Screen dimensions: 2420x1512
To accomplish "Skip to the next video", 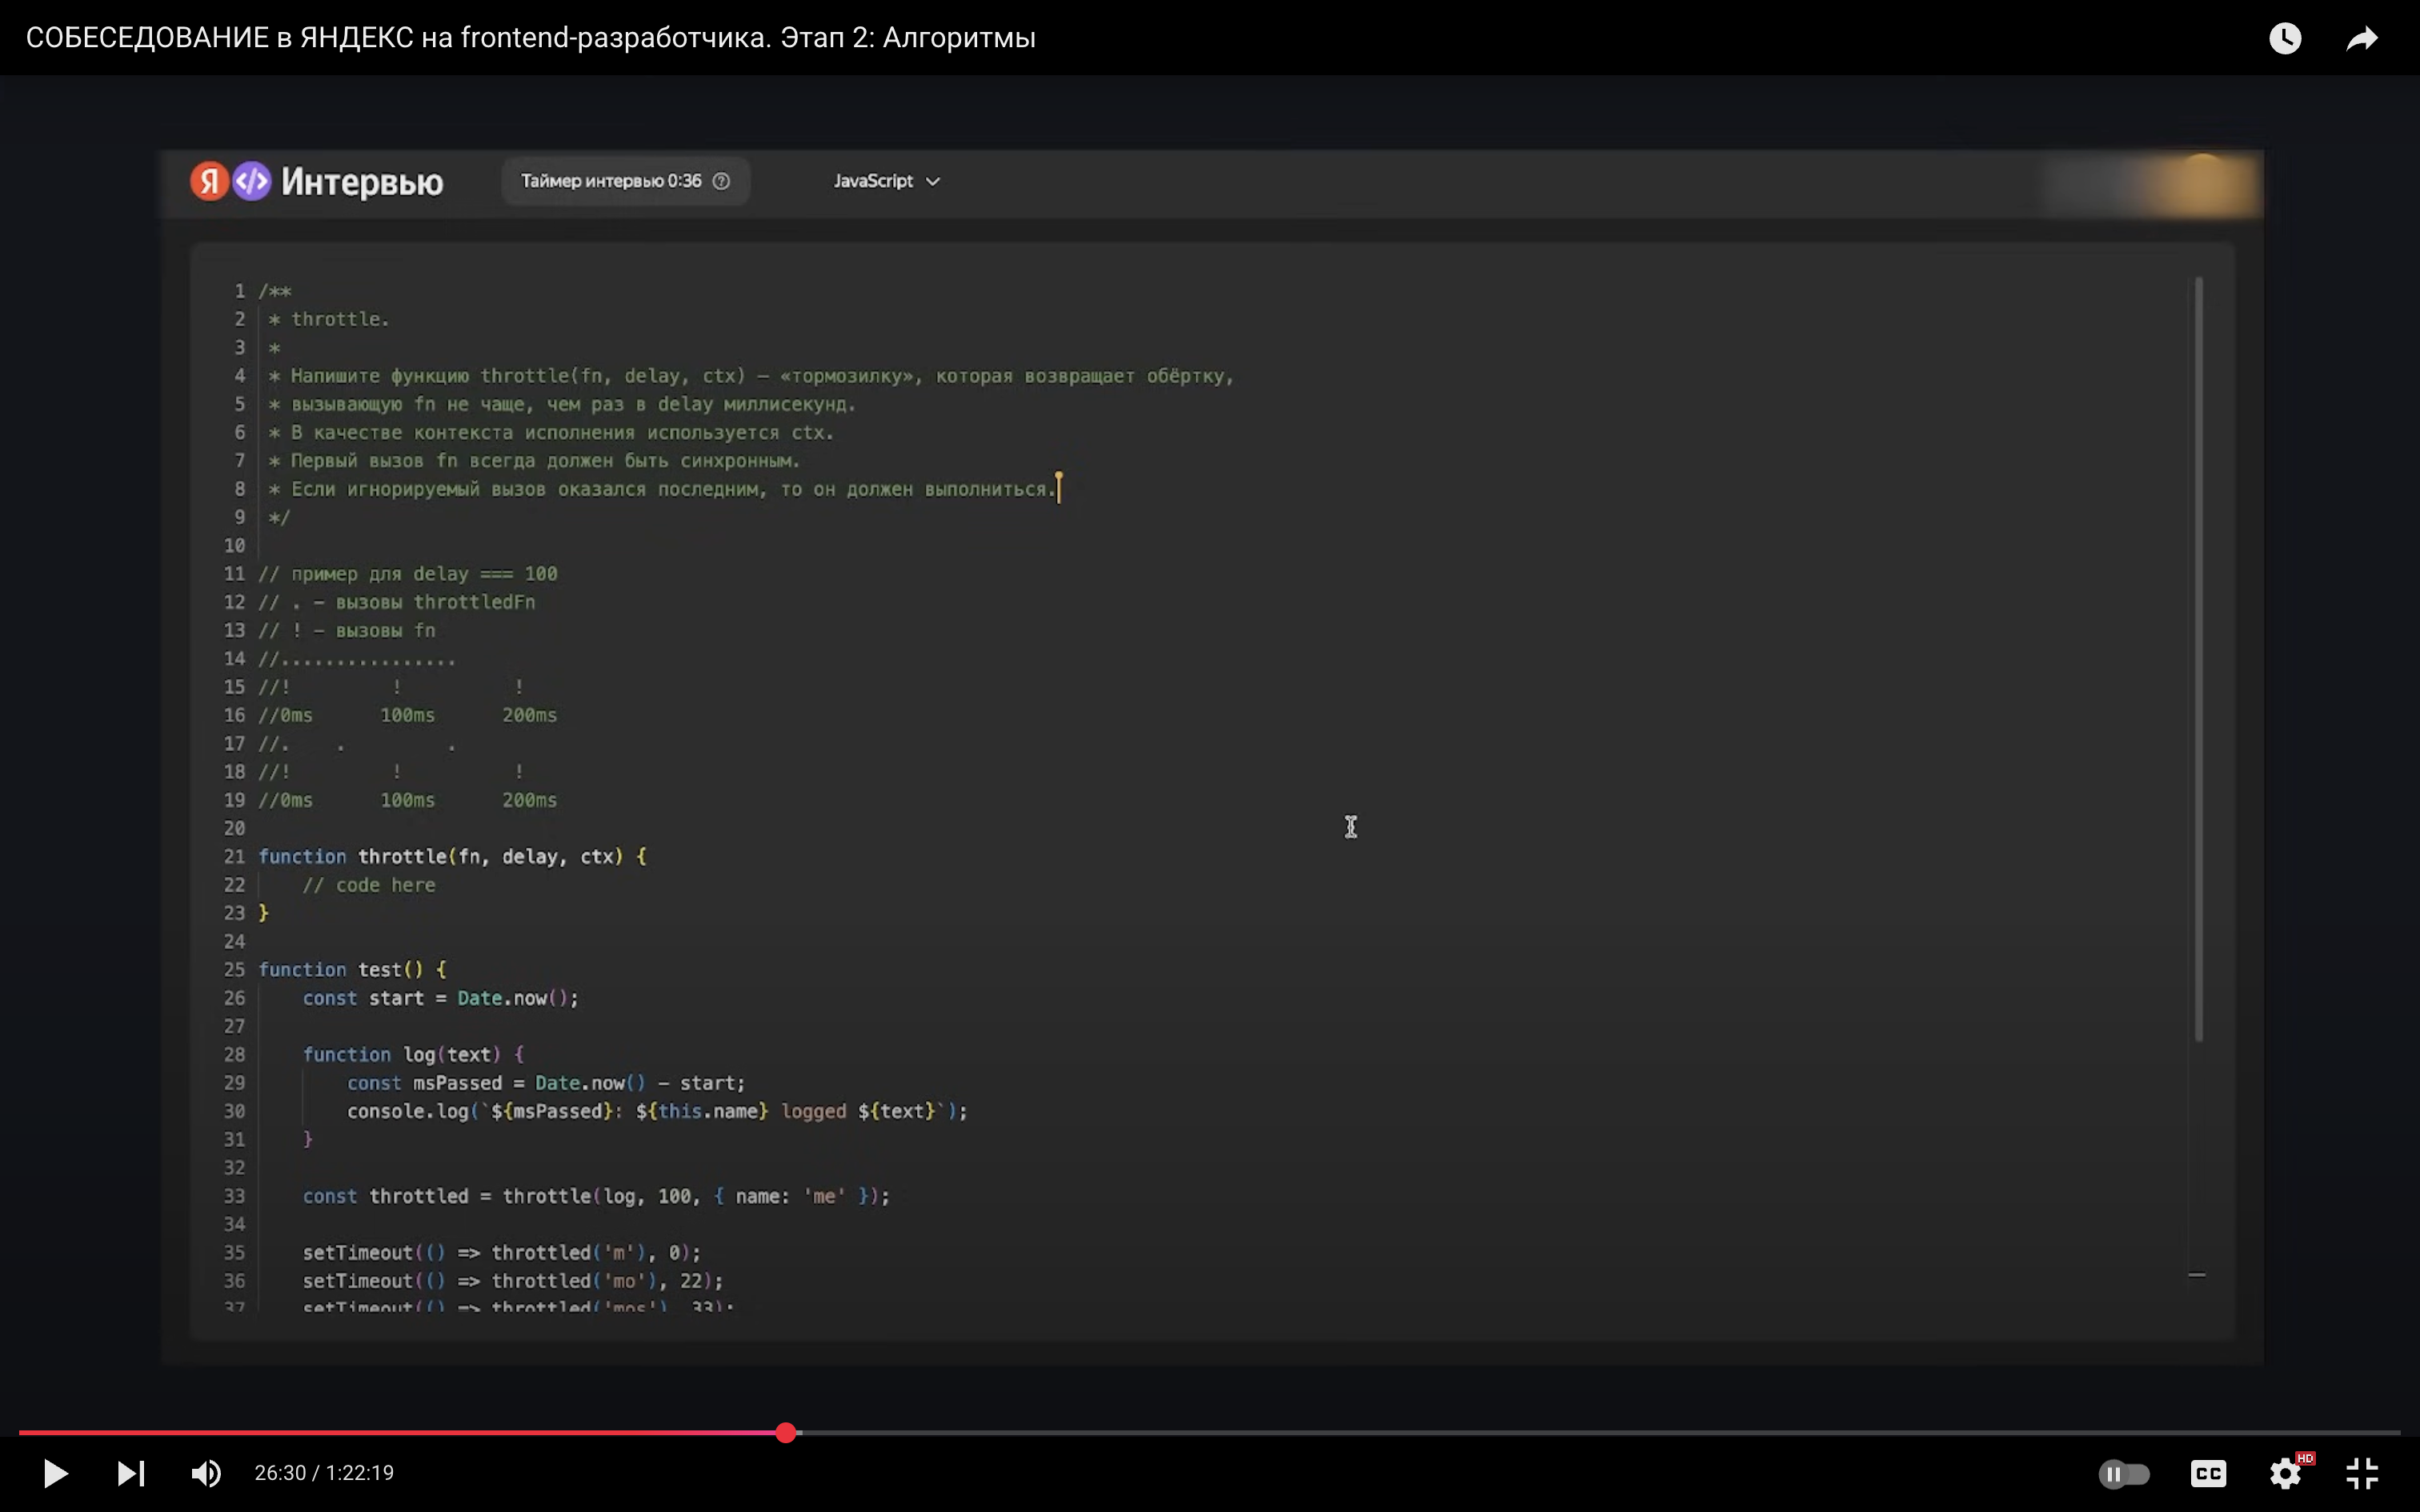I will 131,1473.
